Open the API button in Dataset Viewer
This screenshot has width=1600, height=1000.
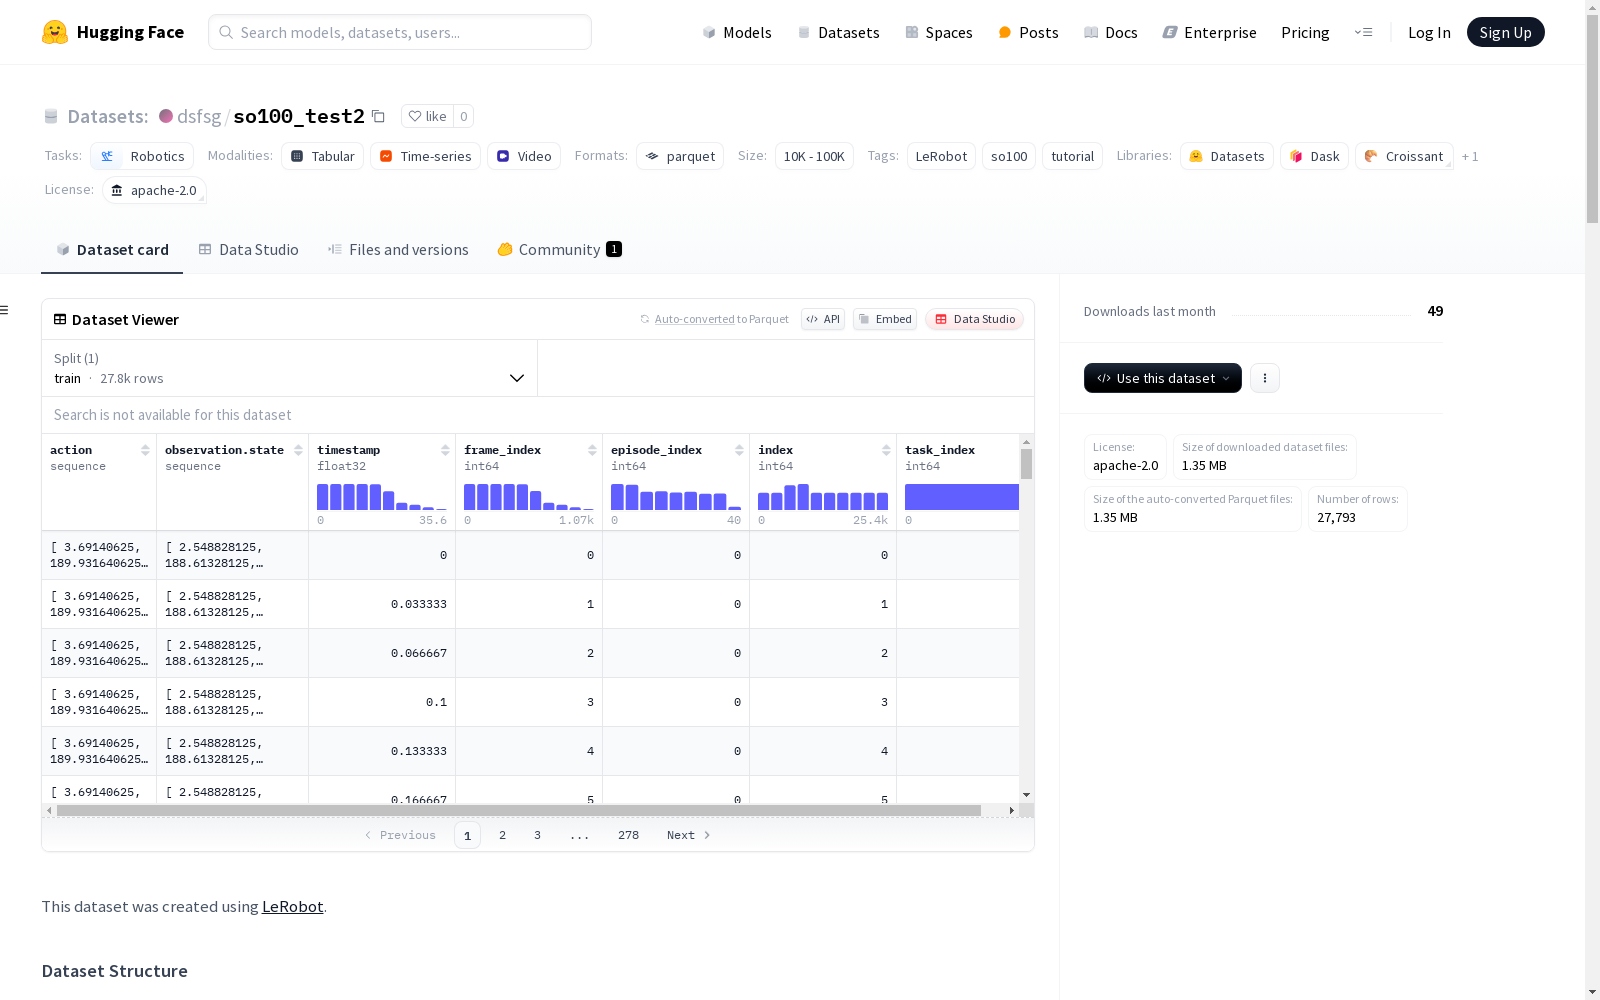tap(823, 319)
